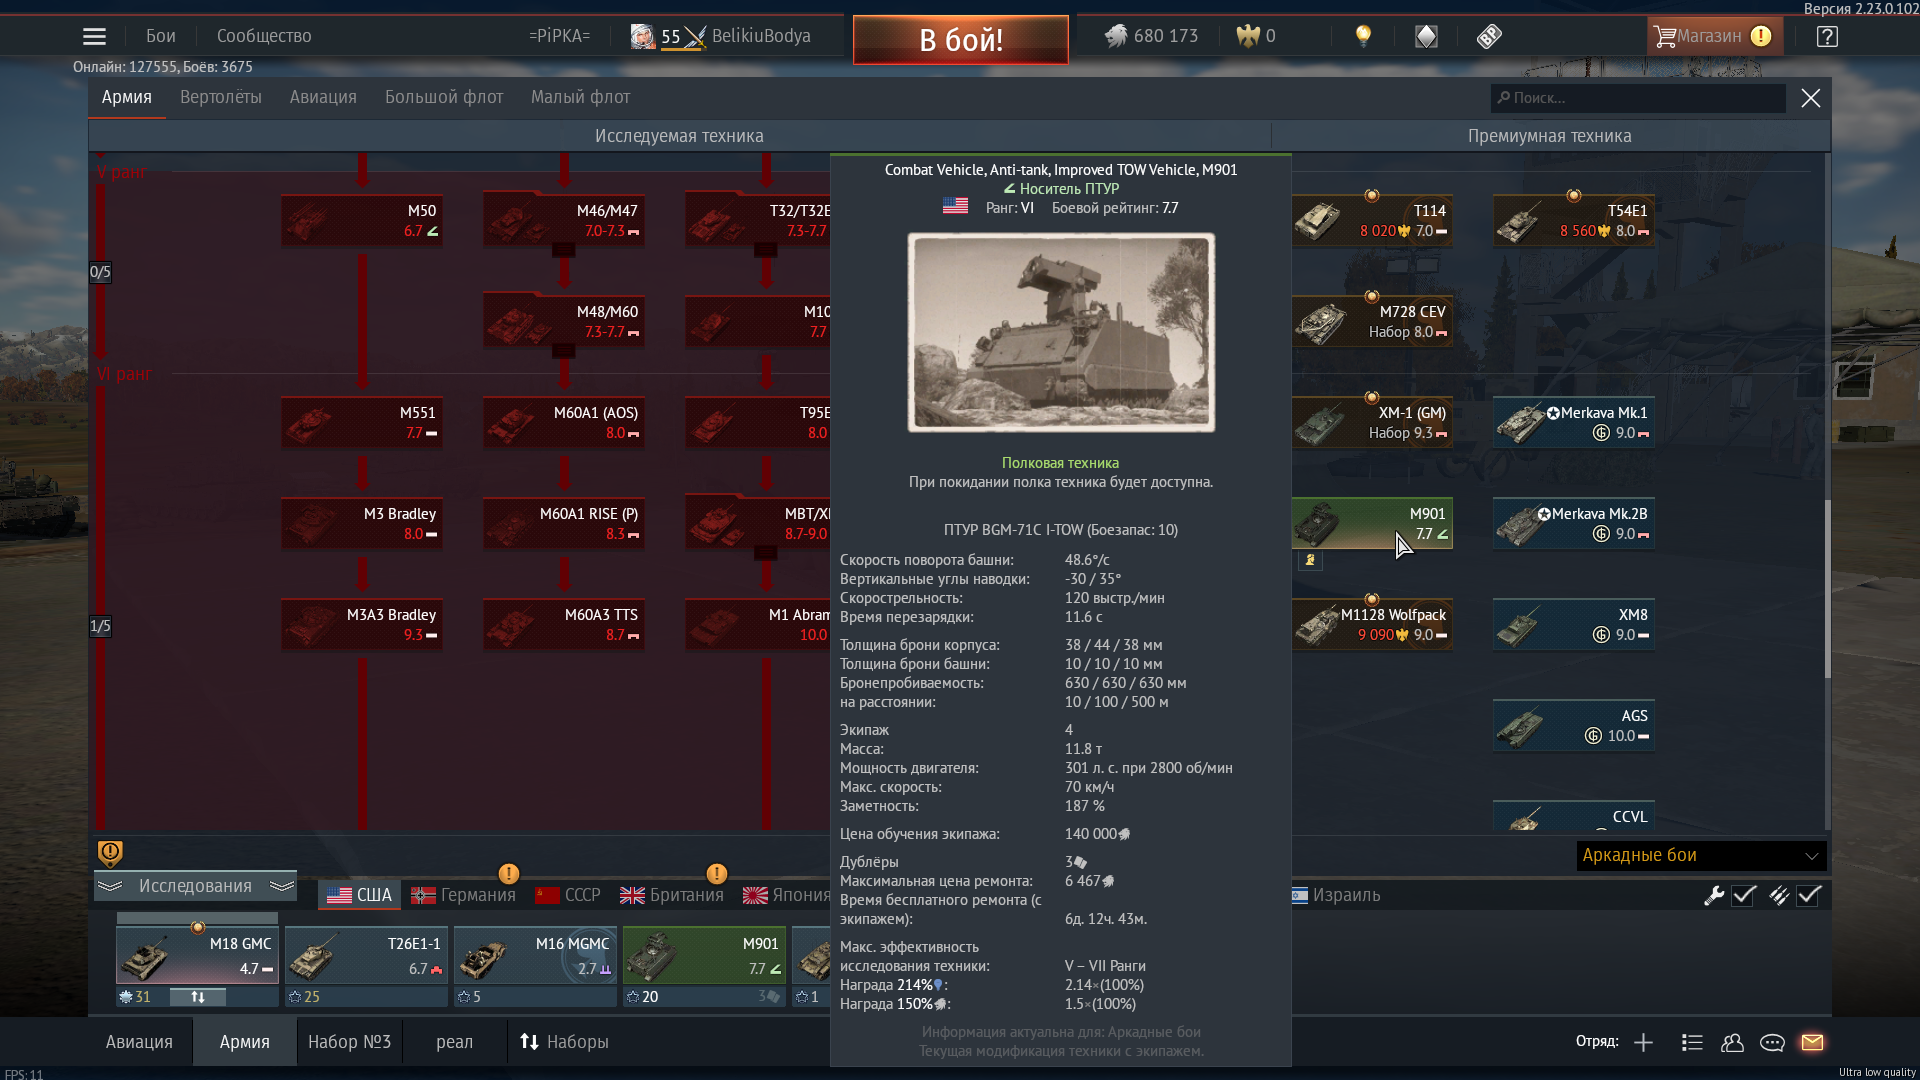Click the research tree vertical scrollbar
1920x1080 pixels.
1827,590
